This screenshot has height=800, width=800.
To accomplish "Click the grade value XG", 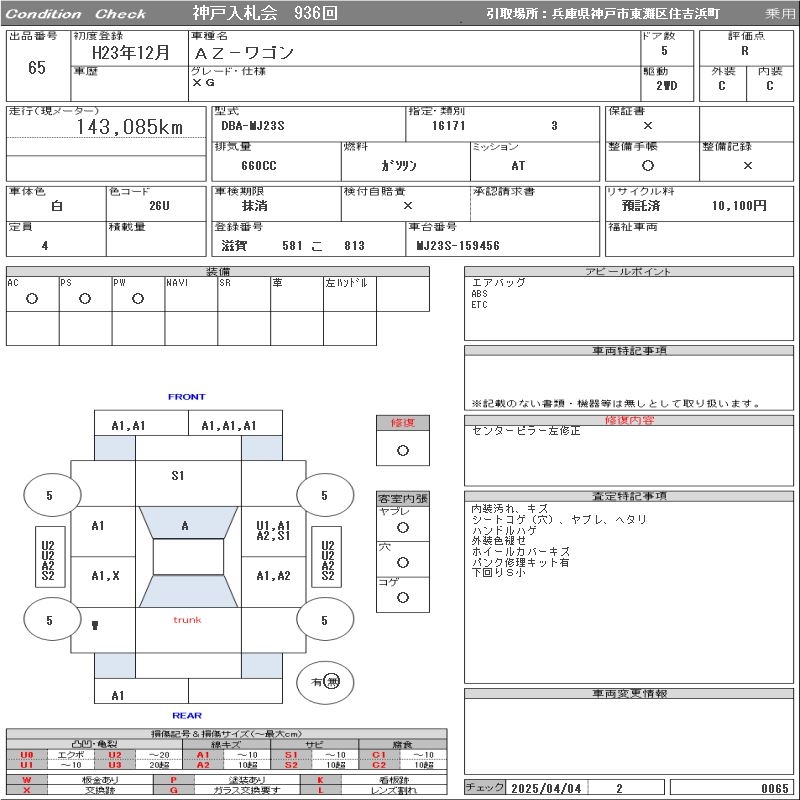I will pos(203,82).
